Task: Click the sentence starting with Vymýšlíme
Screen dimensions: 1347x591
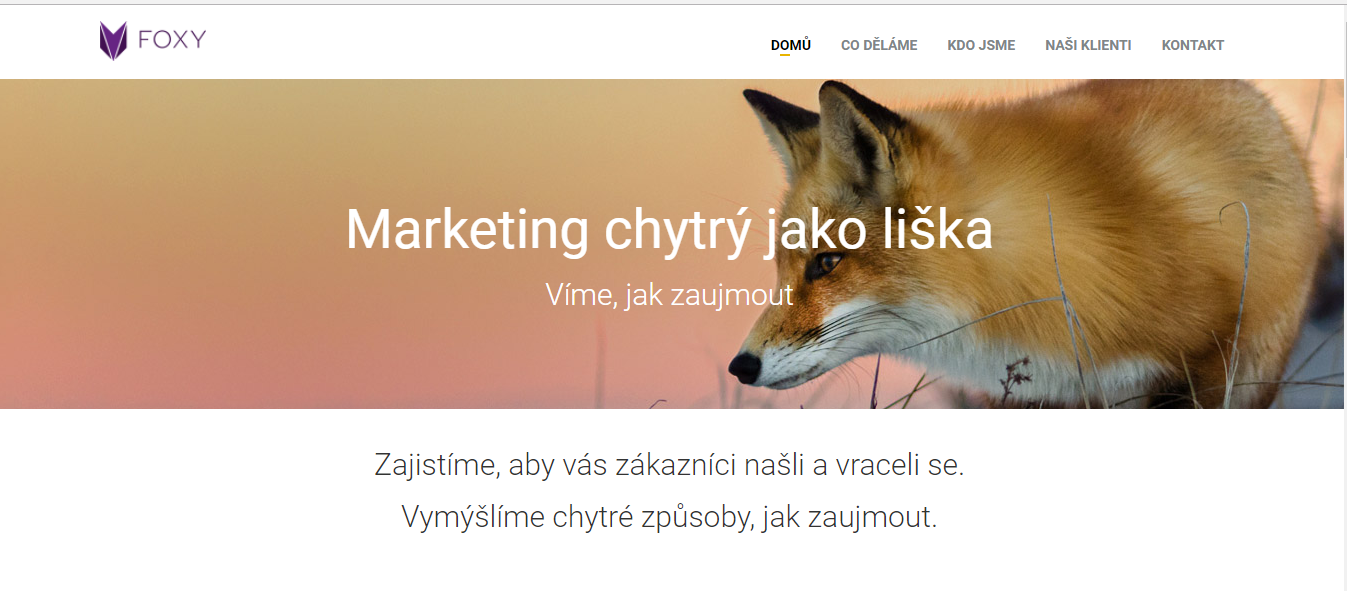Action: pyautogui.click(x=669, y=517)
